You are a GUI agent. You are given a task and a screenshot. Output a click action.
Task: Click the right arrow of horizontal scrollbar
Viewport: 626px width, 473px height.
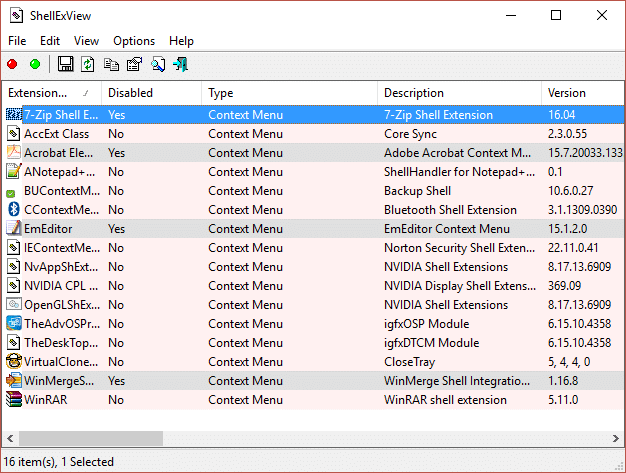click(616, 438)
